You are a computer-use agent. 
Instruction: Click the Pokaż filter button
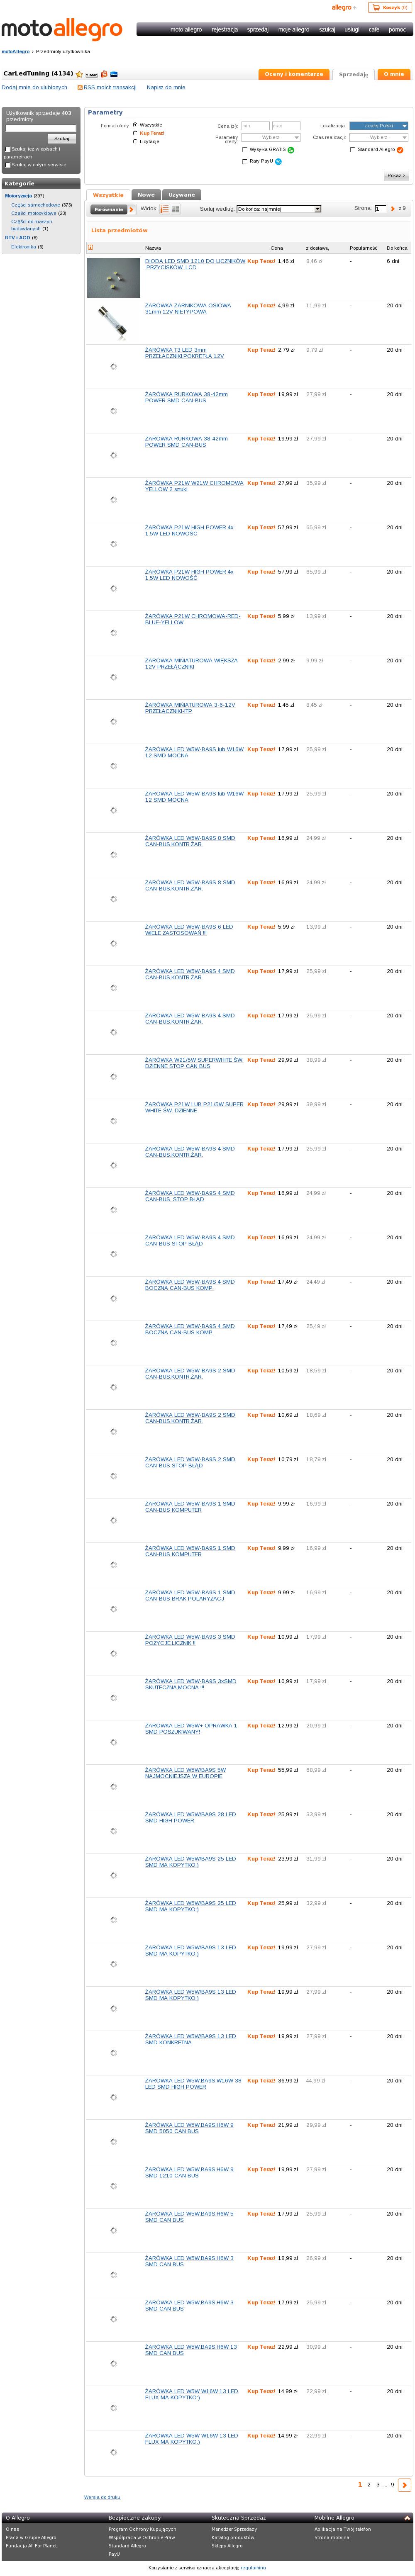396,176
